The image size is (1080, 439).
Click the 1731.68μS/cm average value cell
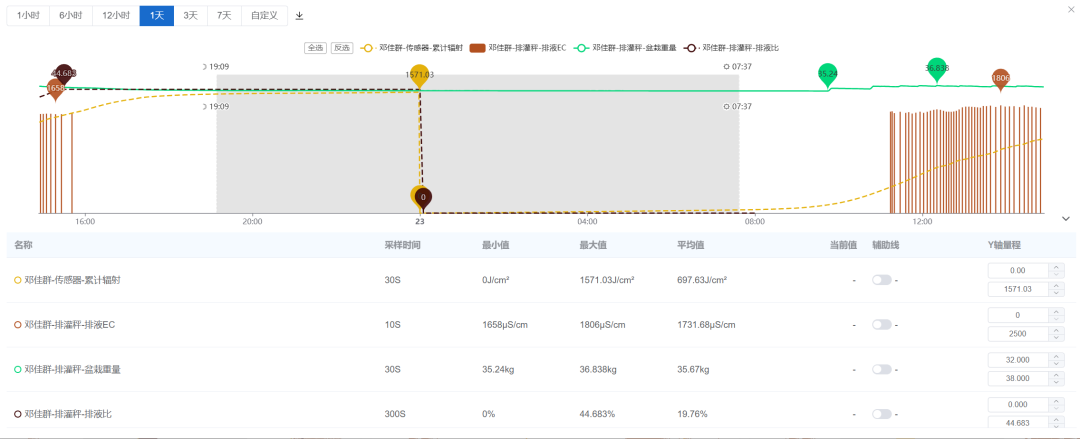coord(707,325)
